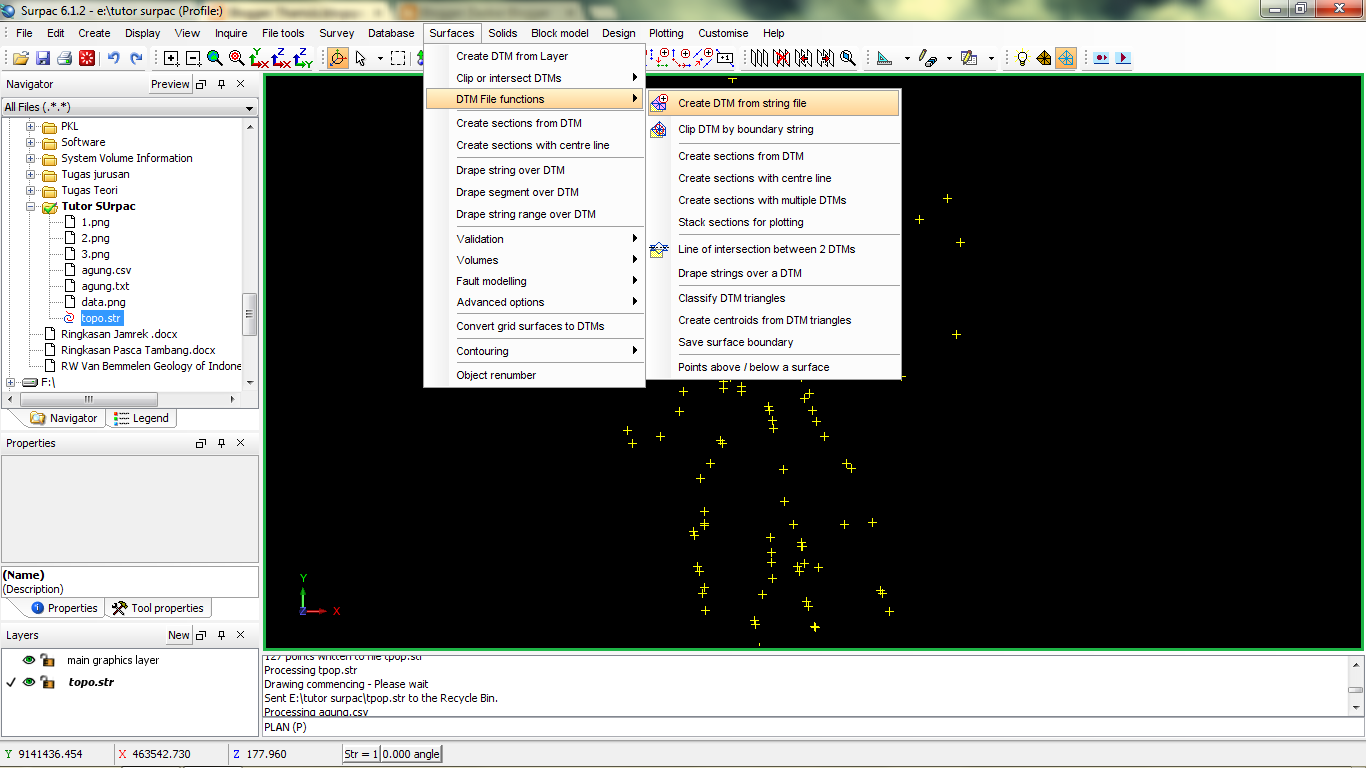Screen dimensions: 1366x768
Task: Click the macro playback icon
Action: [1123, 58]
